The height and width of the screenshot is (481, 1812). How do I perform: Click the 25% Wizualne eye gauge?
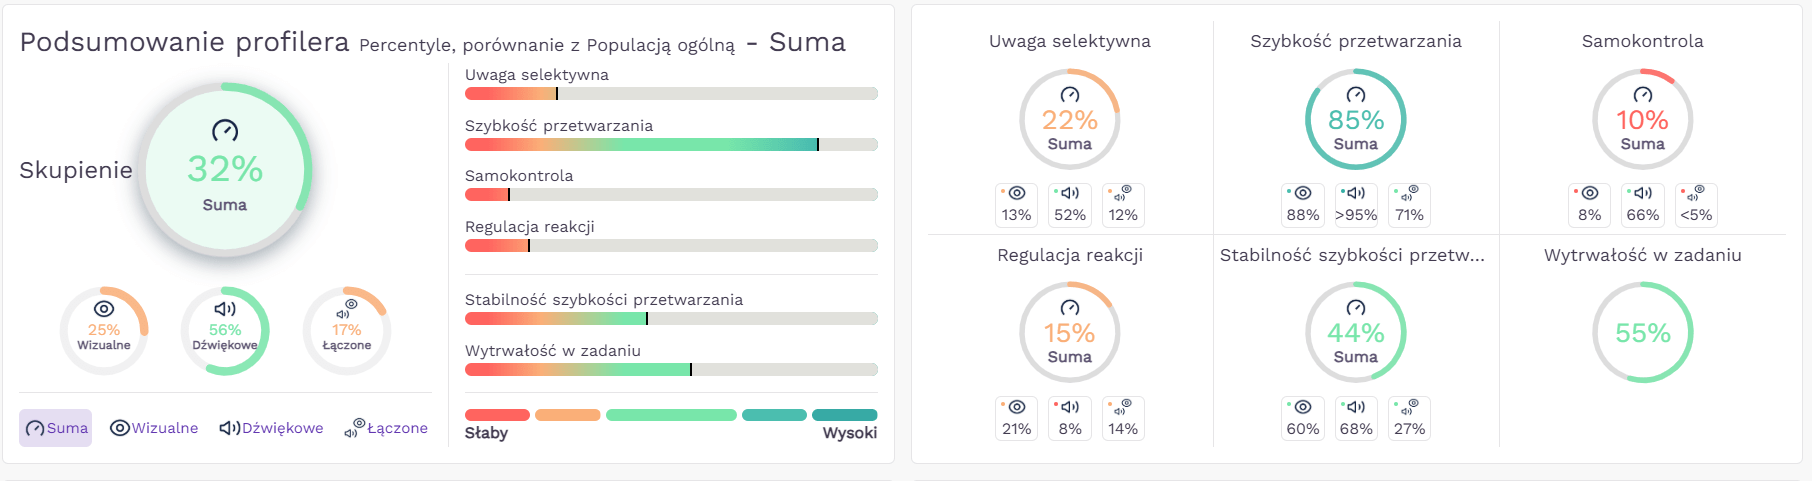(104, 331)
